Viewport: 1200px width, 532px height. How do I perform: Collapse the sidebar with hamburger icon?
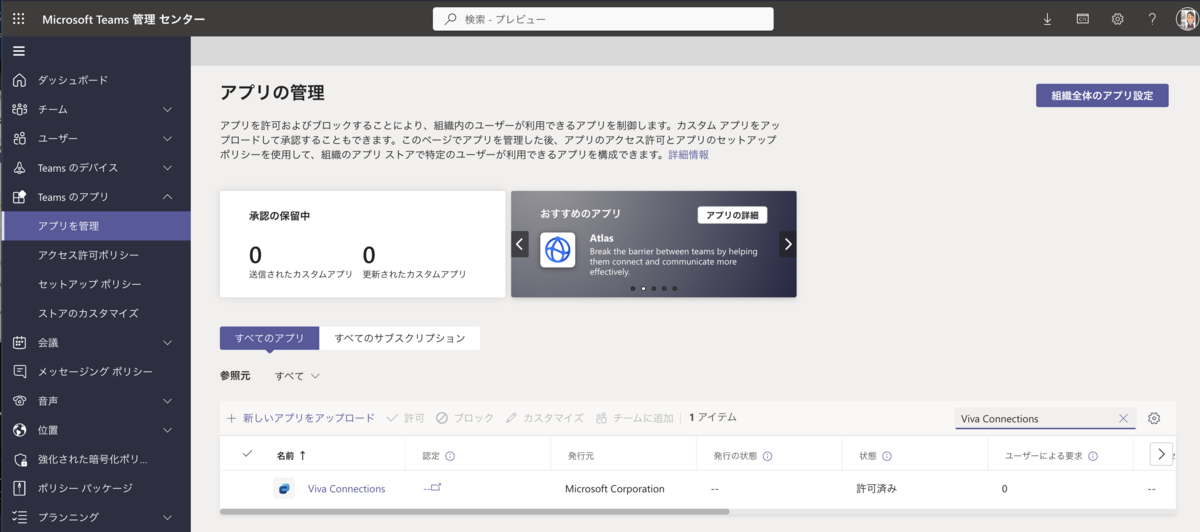[x=19, y=51]
